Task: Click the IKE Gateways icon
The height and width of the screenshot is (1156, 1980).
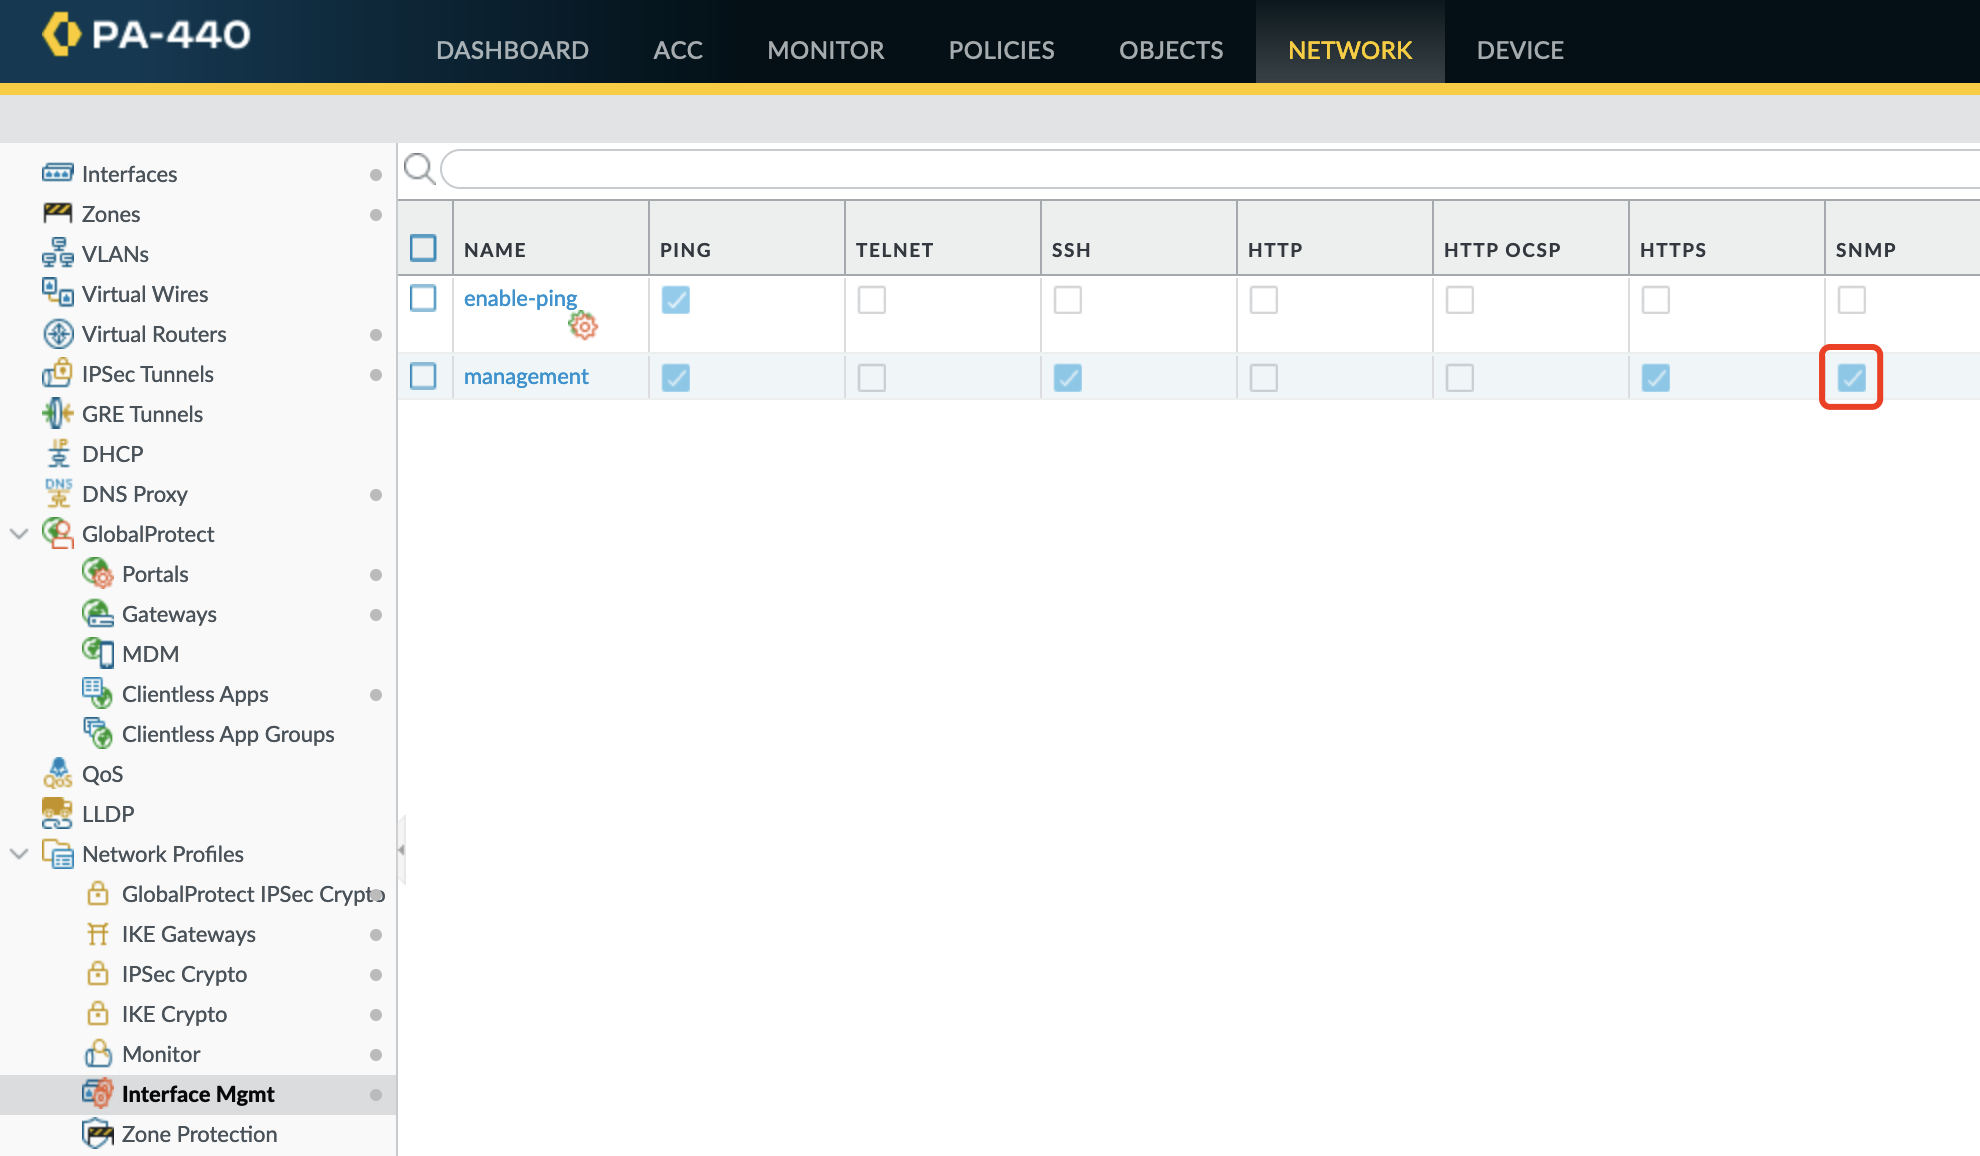Action: pyautogui.click(x=98, y=933)
